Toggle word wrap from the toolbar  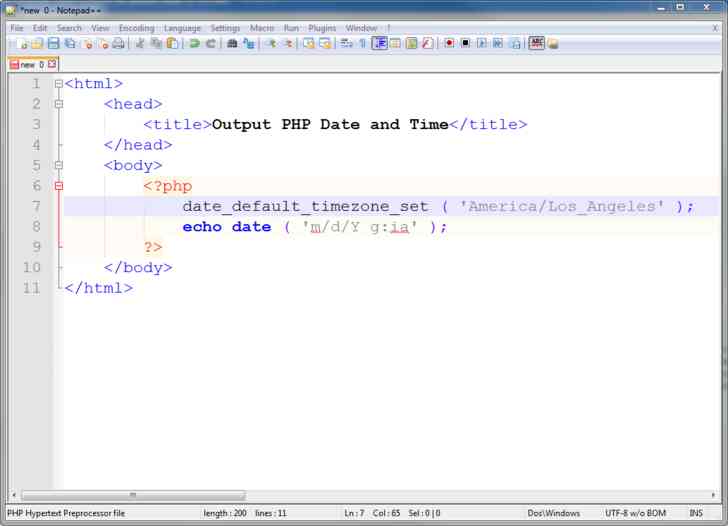(x=346, y=44)
